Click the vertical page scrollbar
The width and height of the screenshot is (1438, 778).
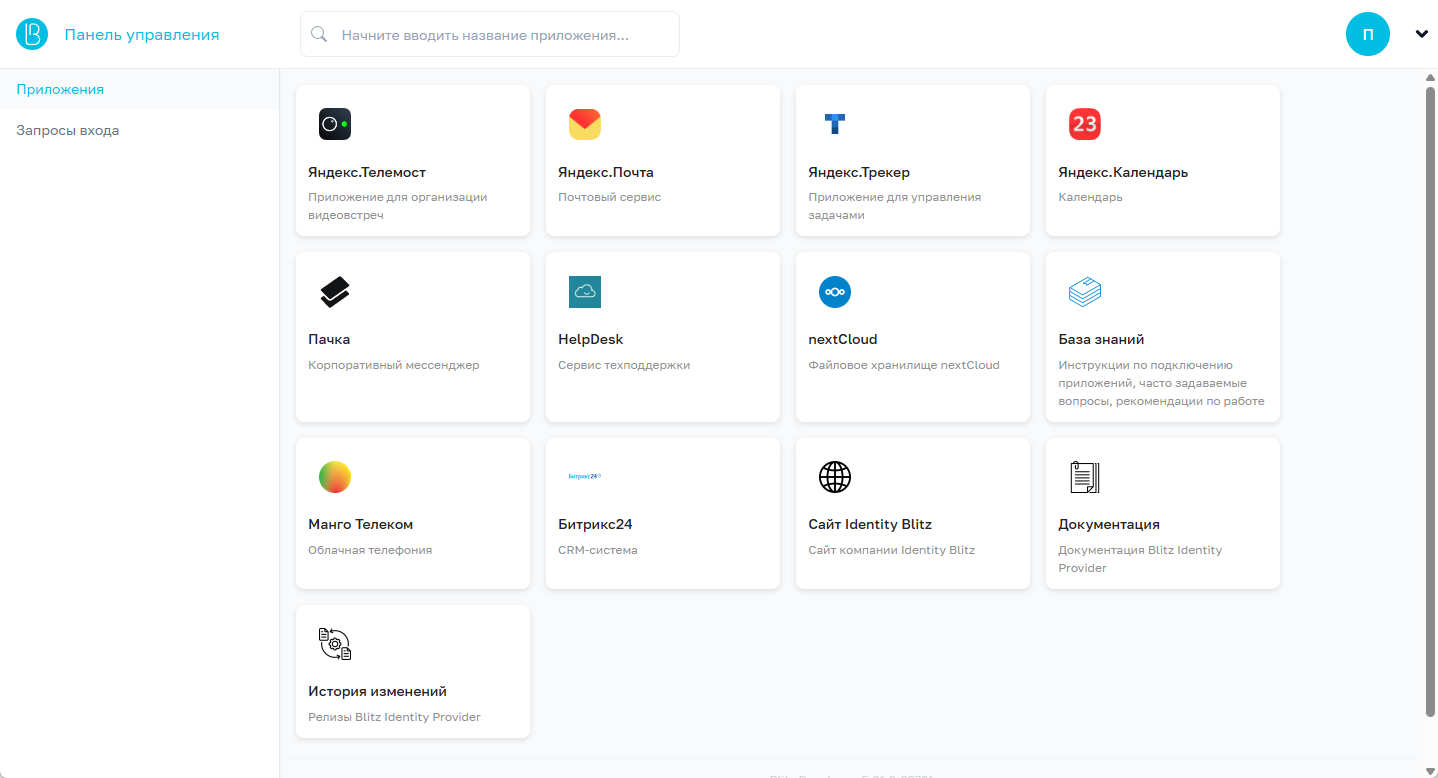point(1430,400)
